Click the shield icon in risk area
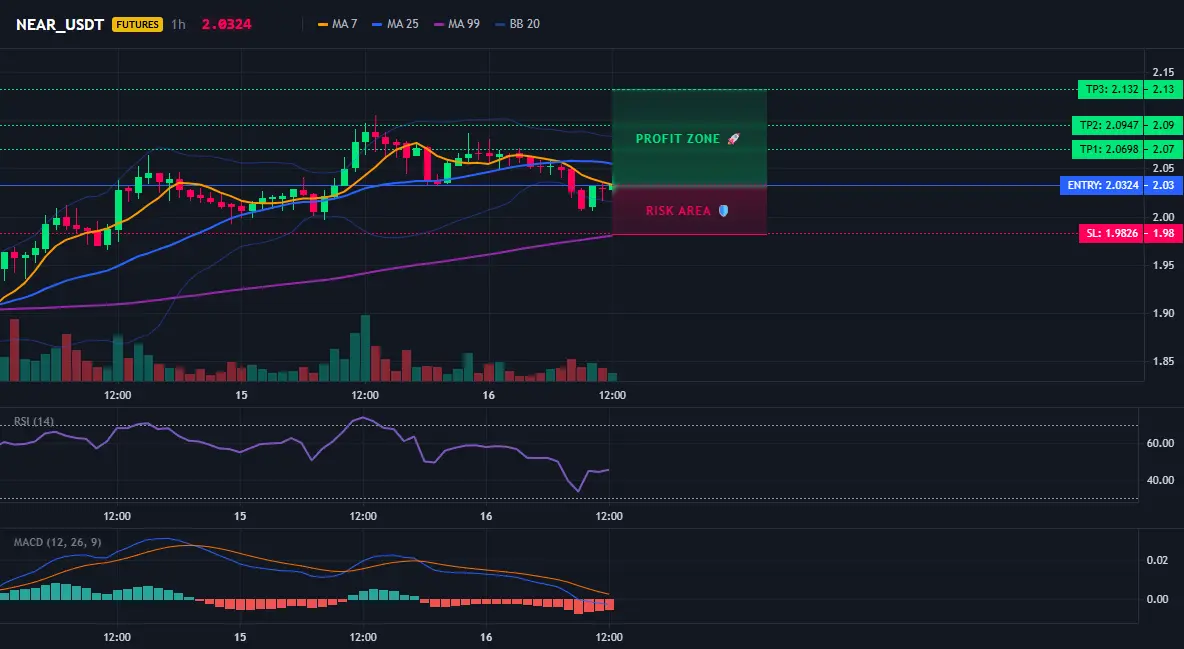1184x649 pixels. (x=723, y=211)
